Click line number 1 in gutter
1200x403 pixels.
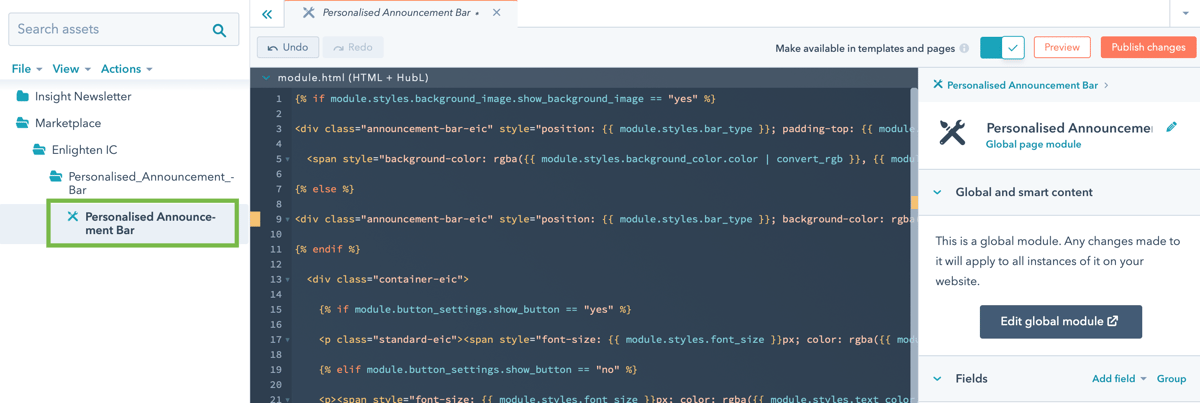click(279, 99)
